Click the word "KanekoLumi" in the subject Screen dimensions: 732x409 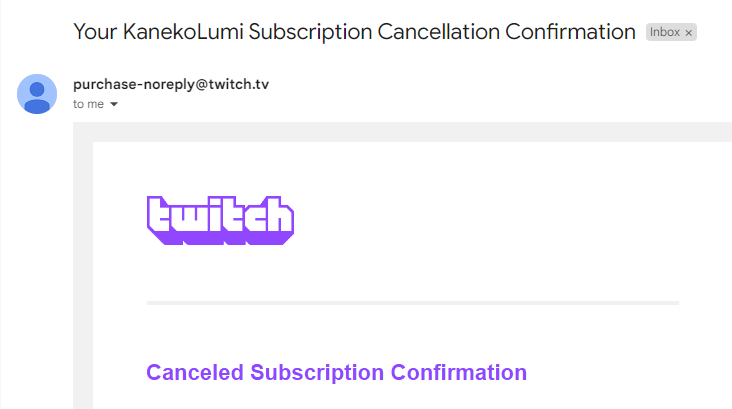tap(170, 32)
